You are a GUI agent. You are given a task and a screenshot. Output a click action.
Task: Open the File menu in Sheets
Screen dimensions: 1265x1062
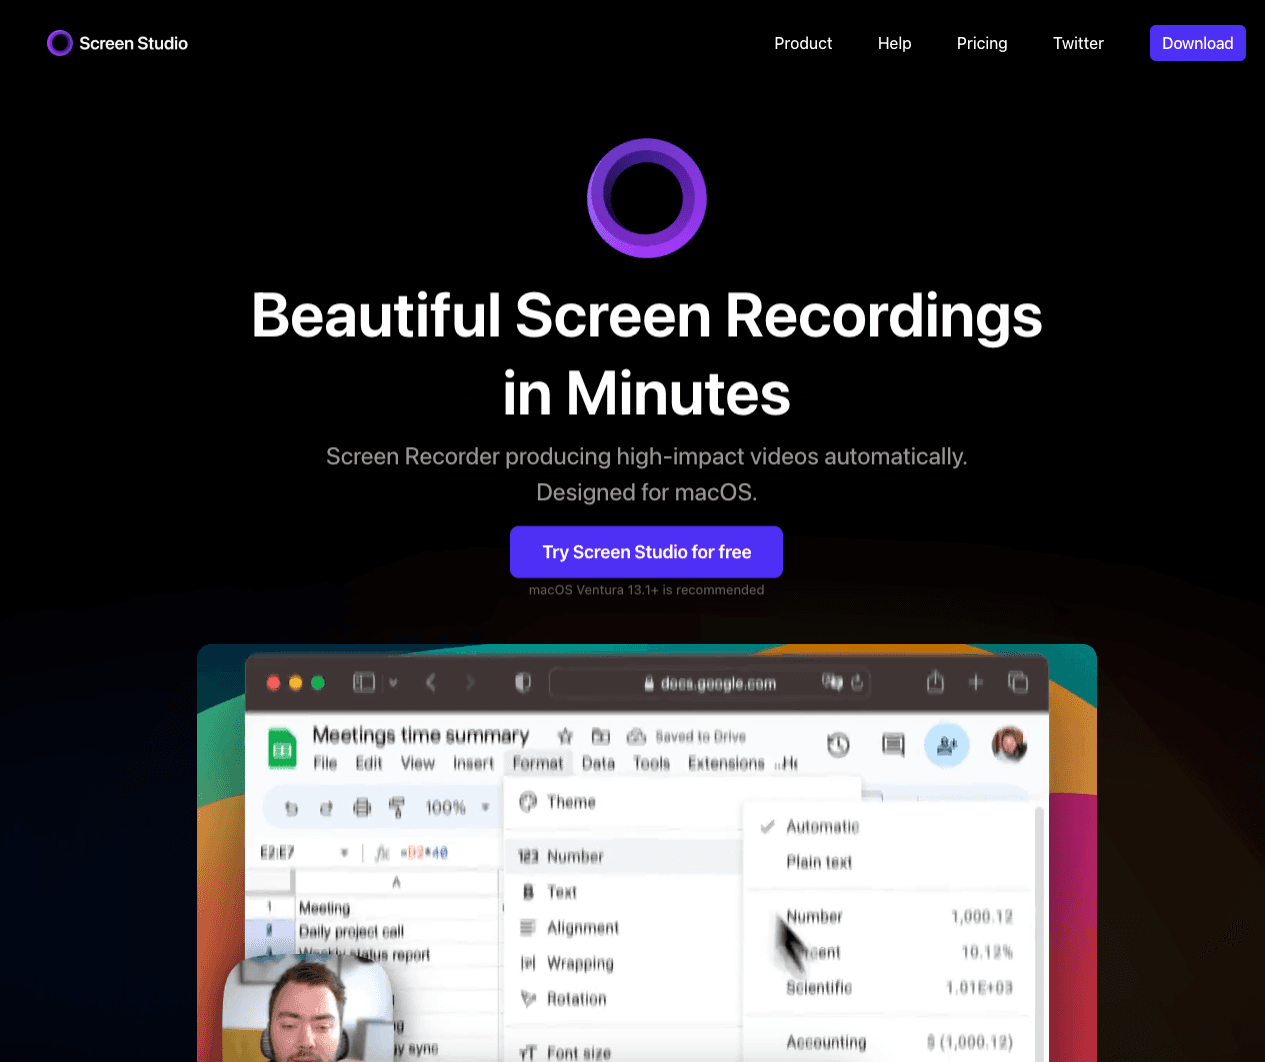tap(325, 763)
